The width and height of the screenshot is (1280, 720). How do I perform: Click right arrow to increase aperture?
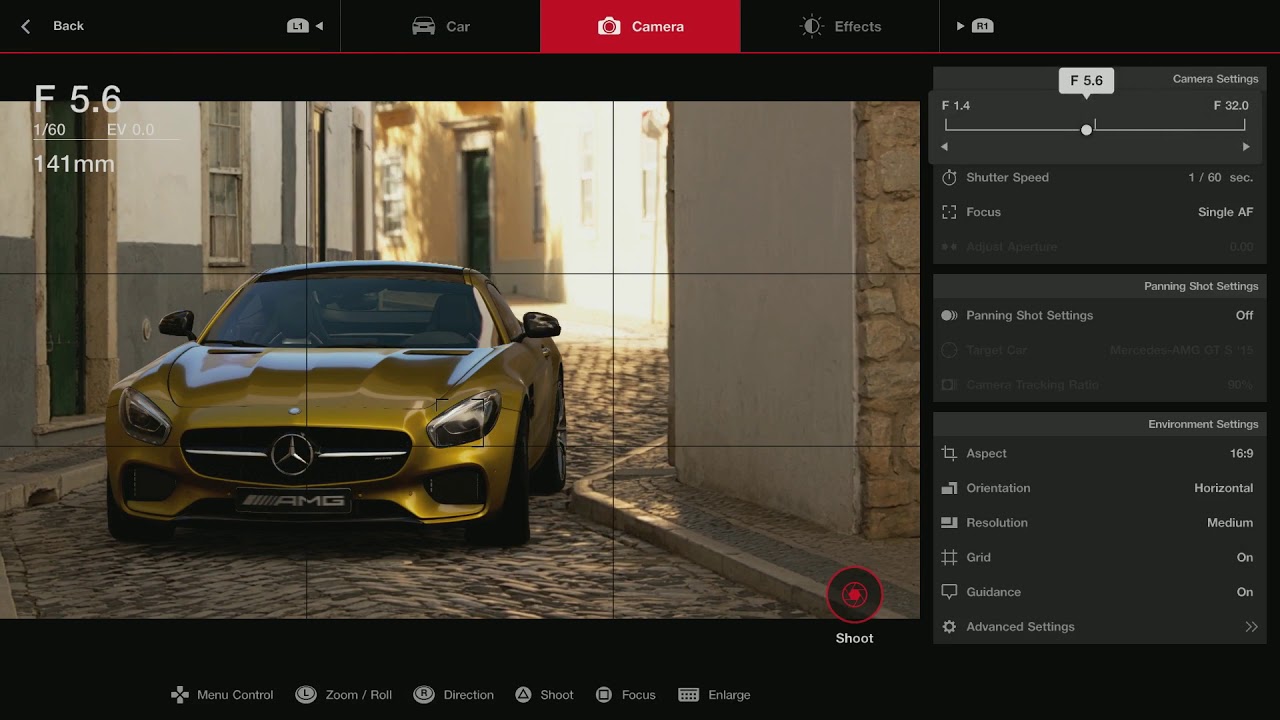[1246, 147]
